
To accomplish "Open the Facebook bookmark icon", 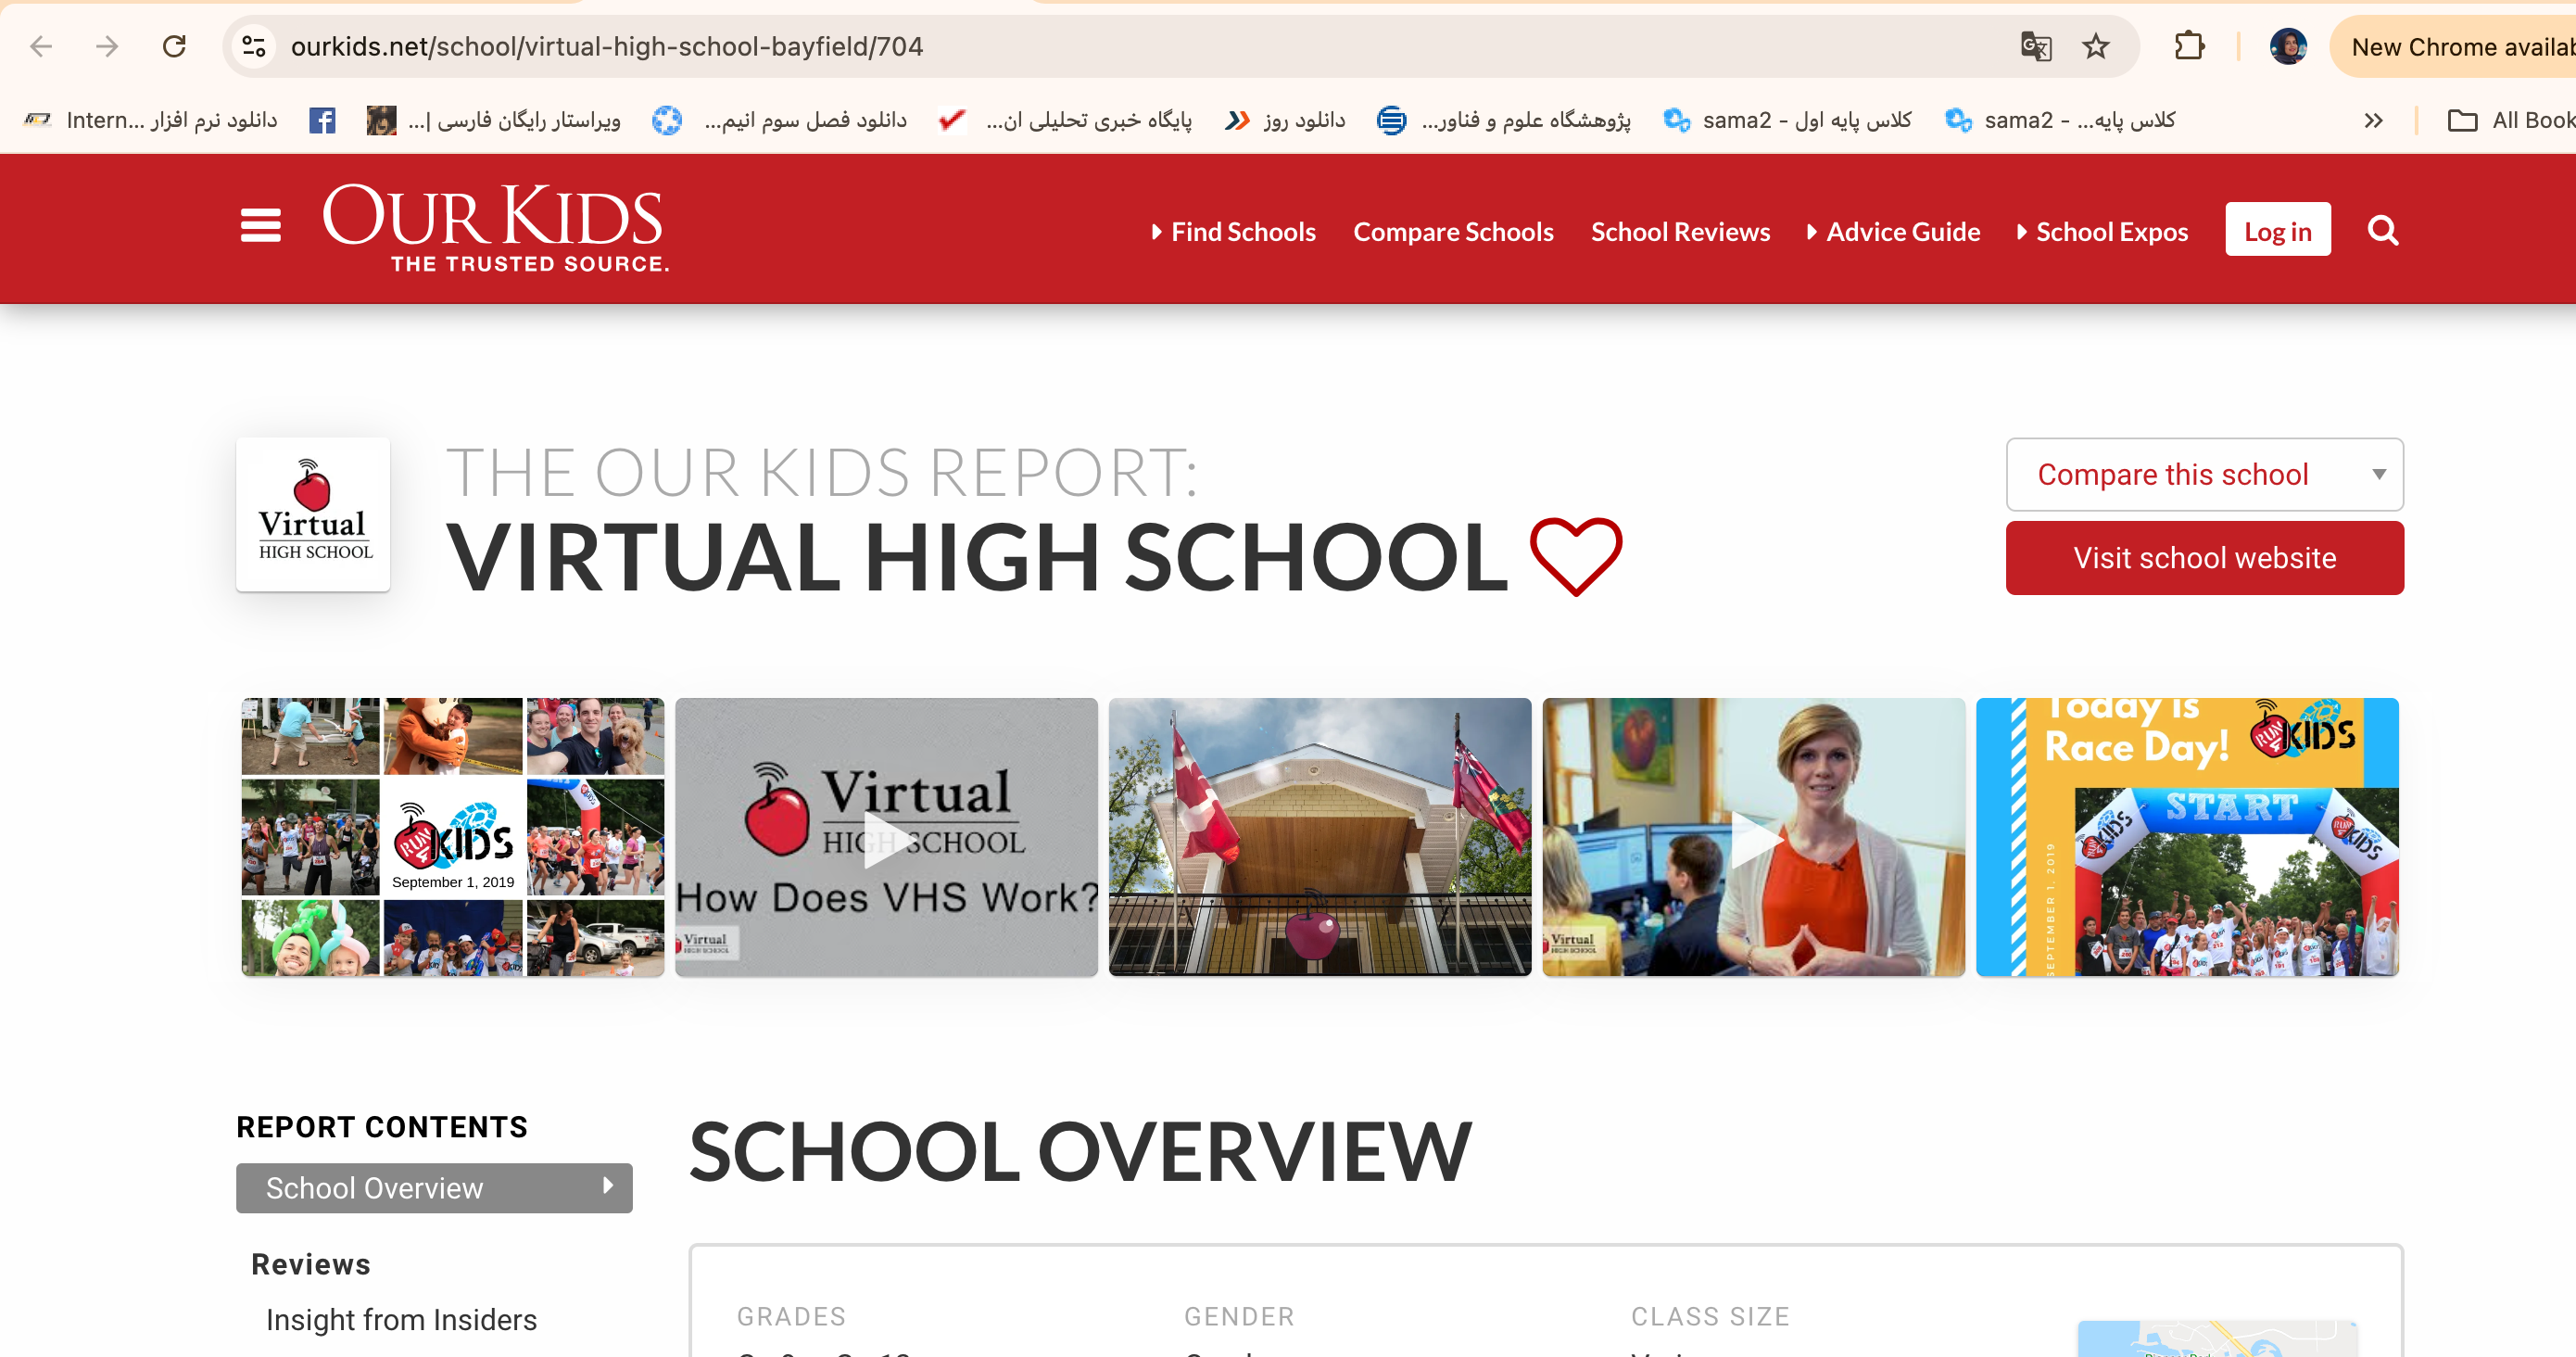I will click(x=322, y=121).
